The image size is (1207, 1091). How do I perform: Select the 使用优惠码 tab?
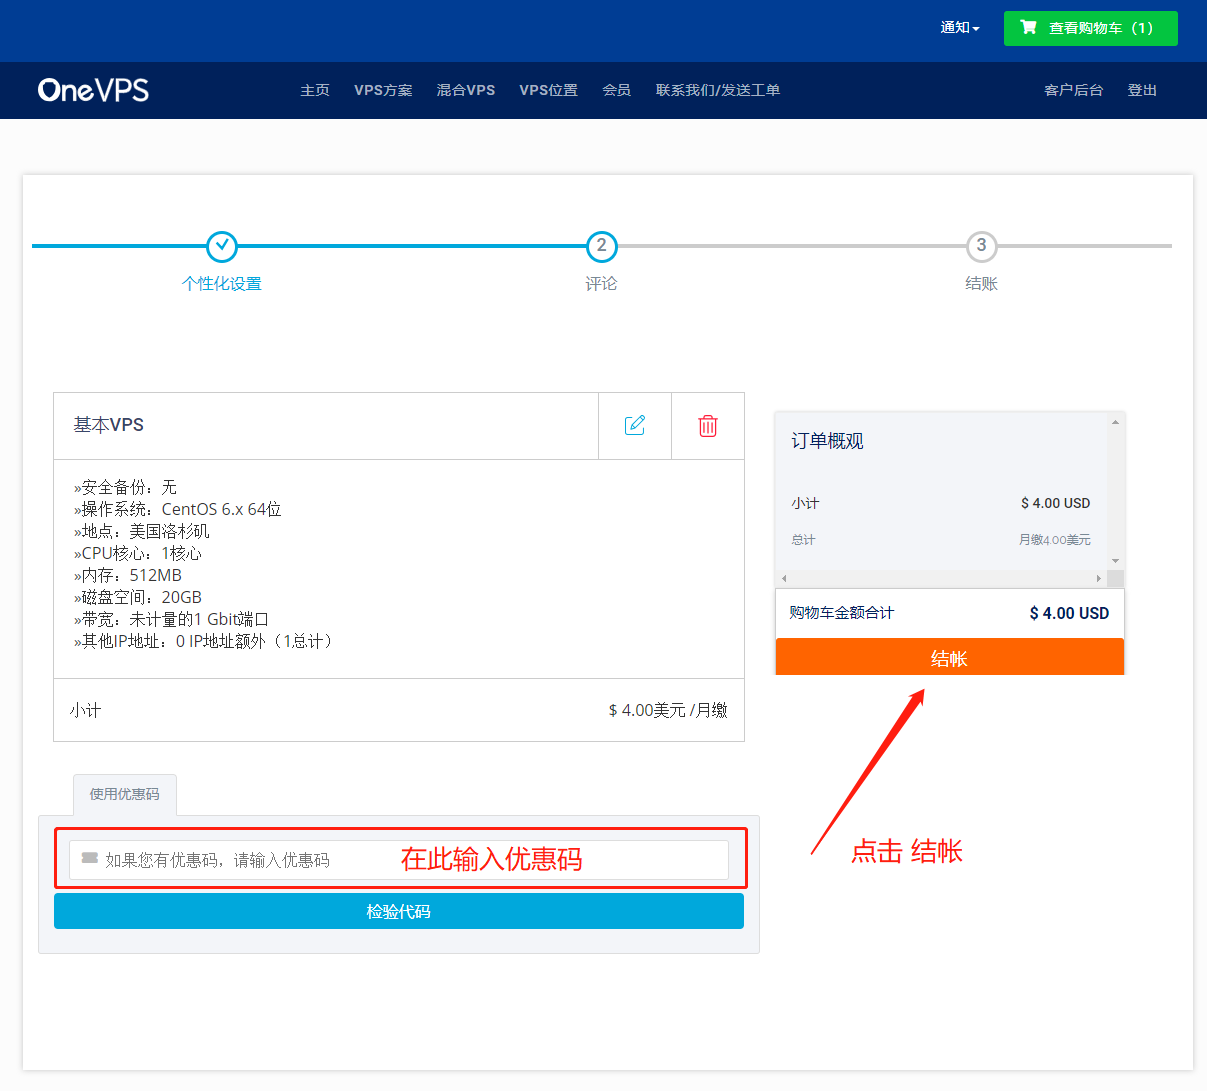click(124, 794)
